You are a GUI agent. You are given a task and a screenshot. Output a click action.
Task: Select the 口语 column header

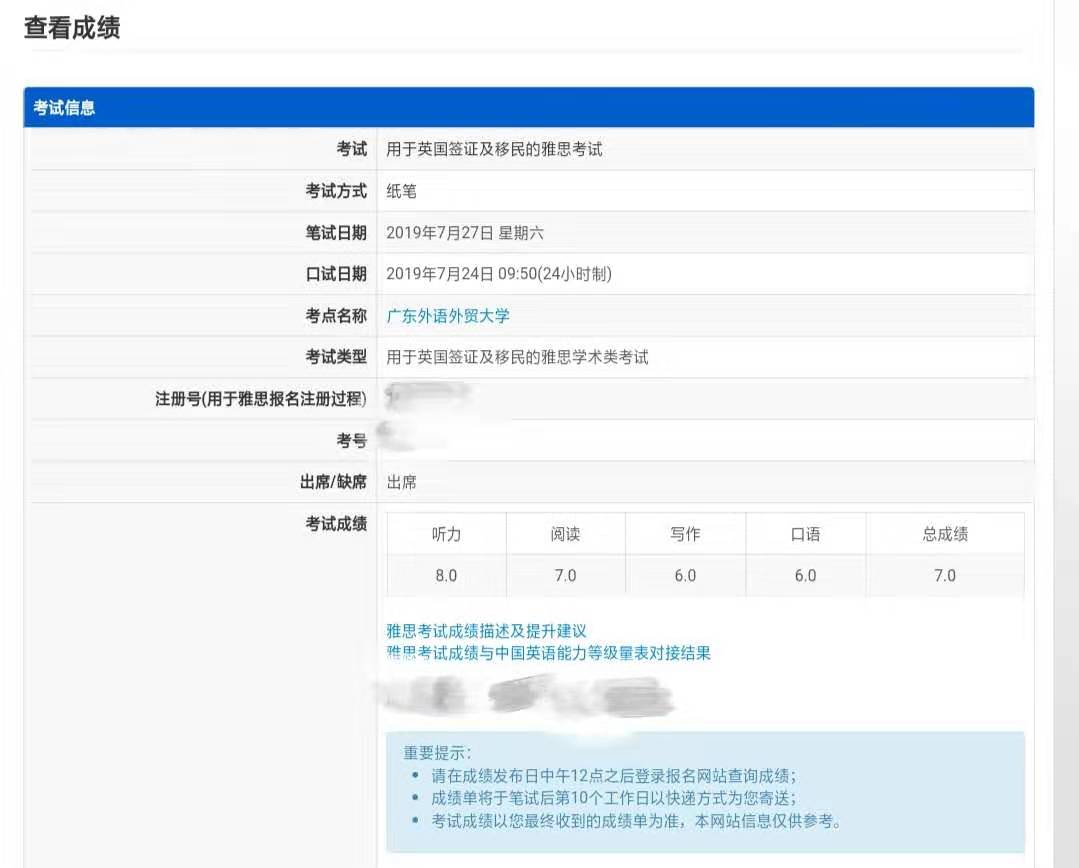point(805,533)
